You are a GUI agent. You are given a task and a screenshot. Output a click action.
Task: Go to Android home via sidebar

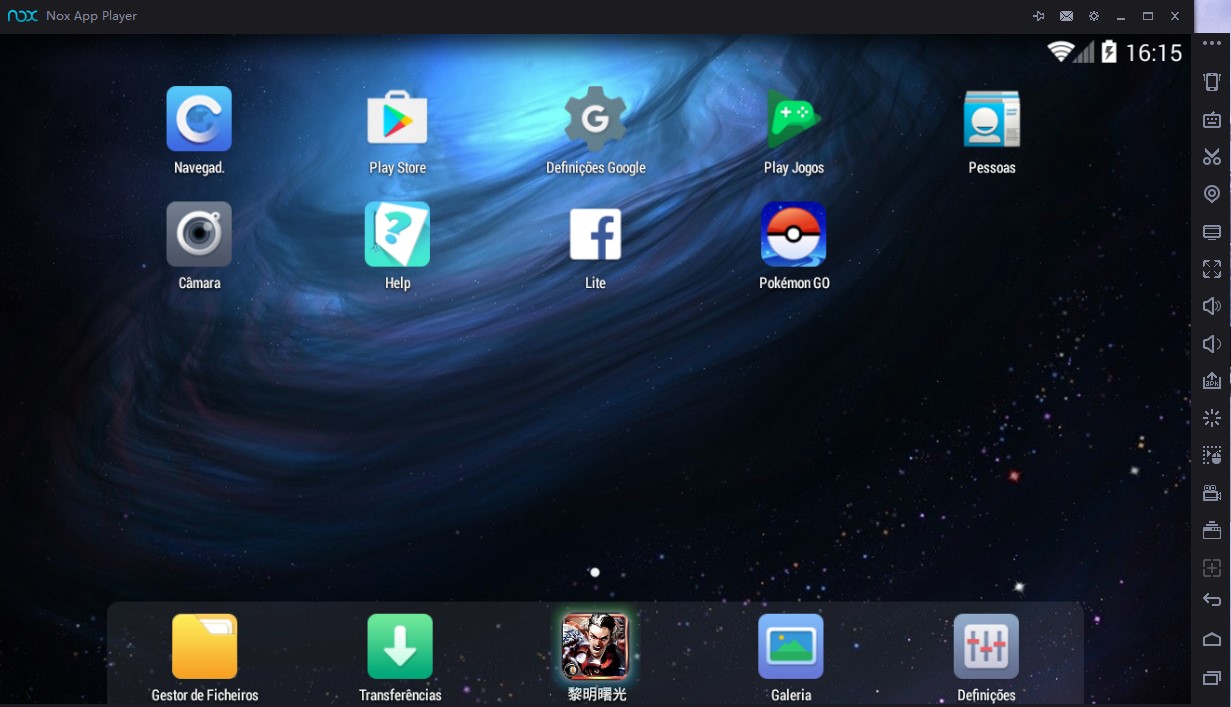coord(1212,639)
